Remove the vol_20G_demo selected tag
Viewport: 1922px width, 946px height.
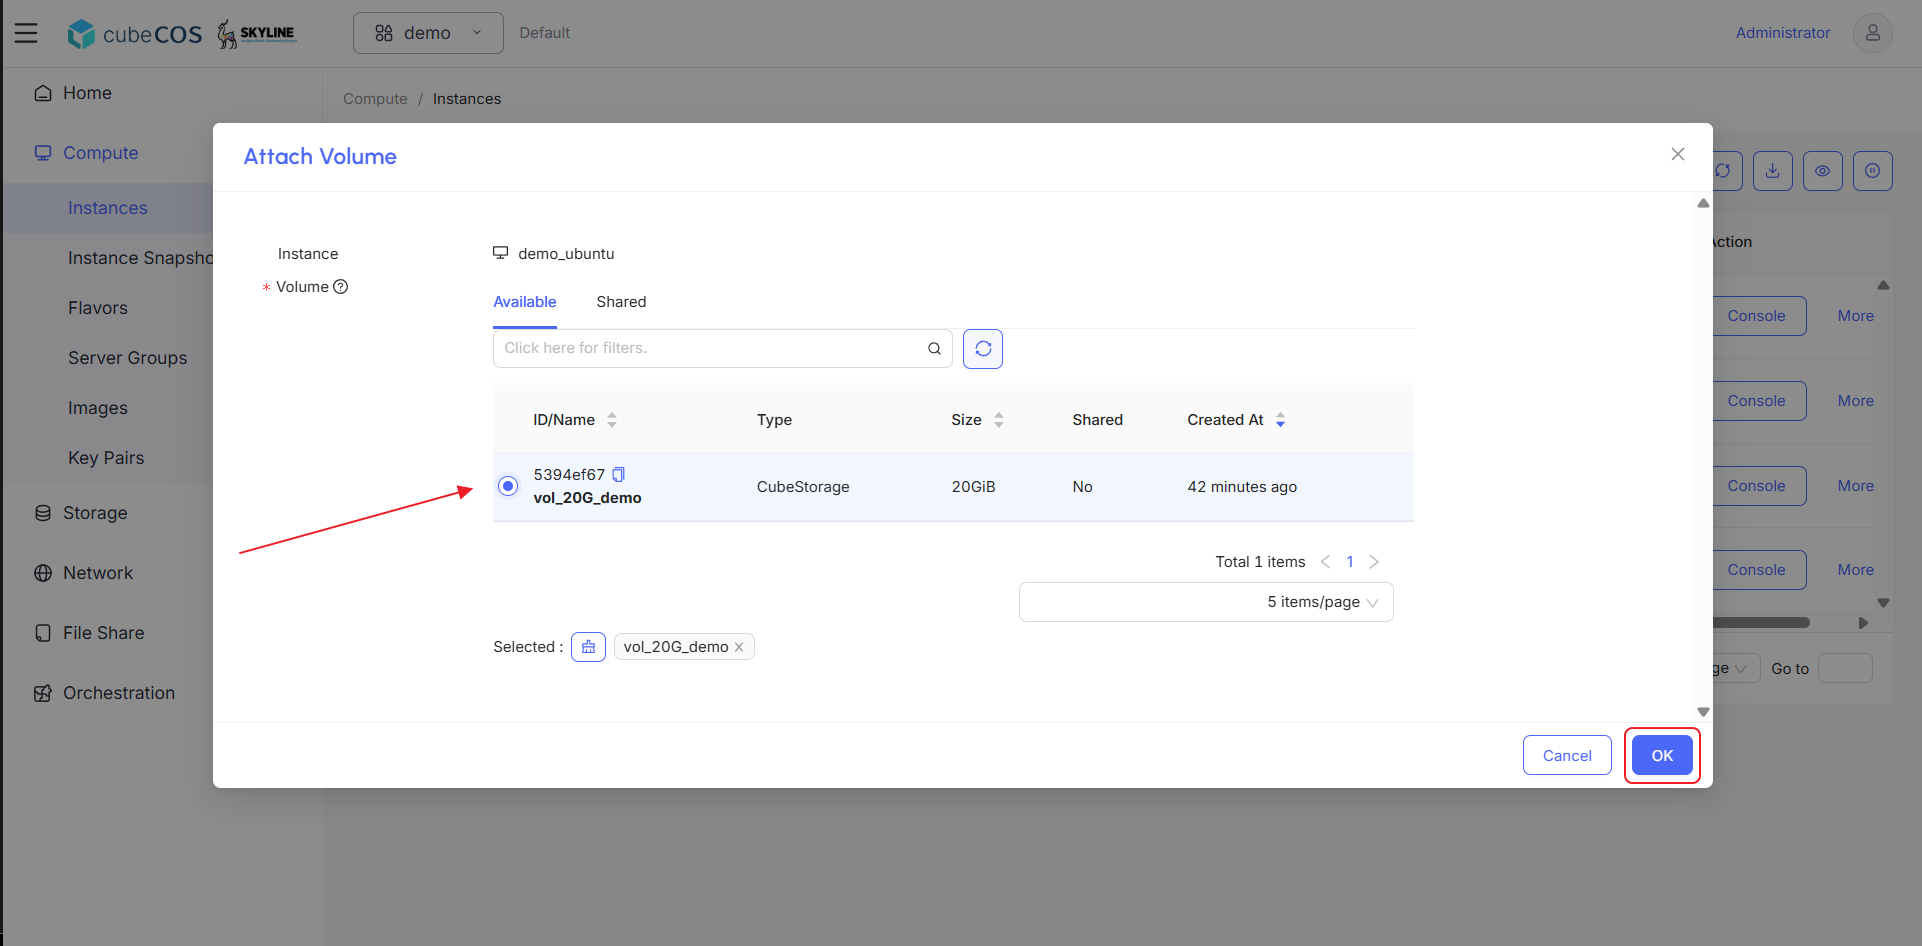tap(739, 647)
